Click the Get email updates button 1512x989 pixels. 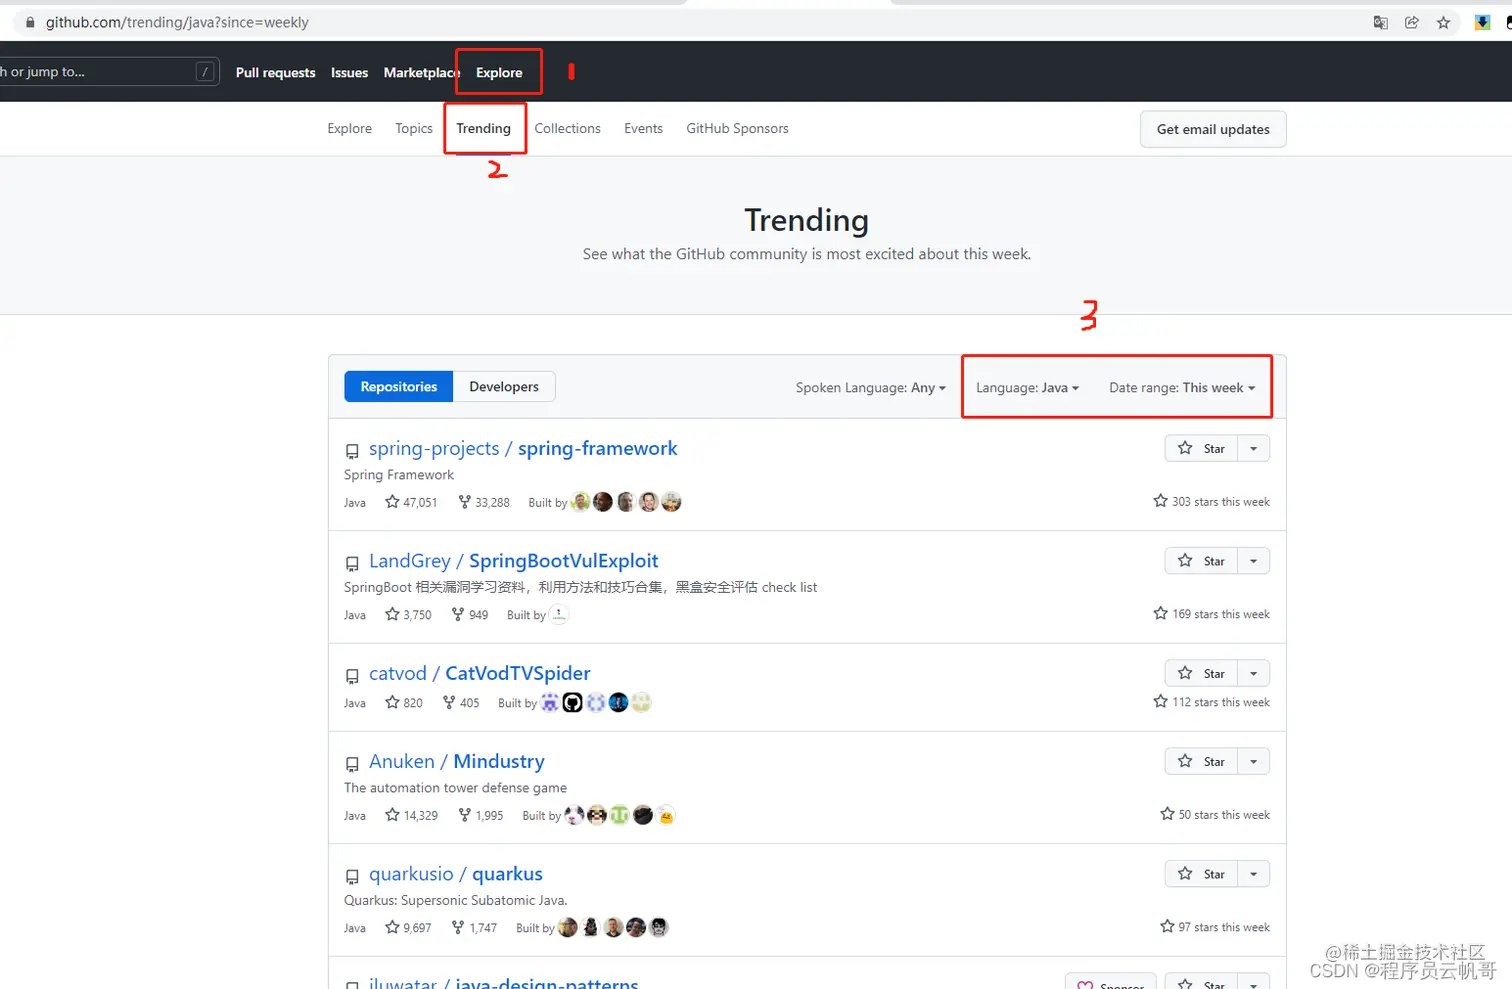click(x=1213, y=129)
